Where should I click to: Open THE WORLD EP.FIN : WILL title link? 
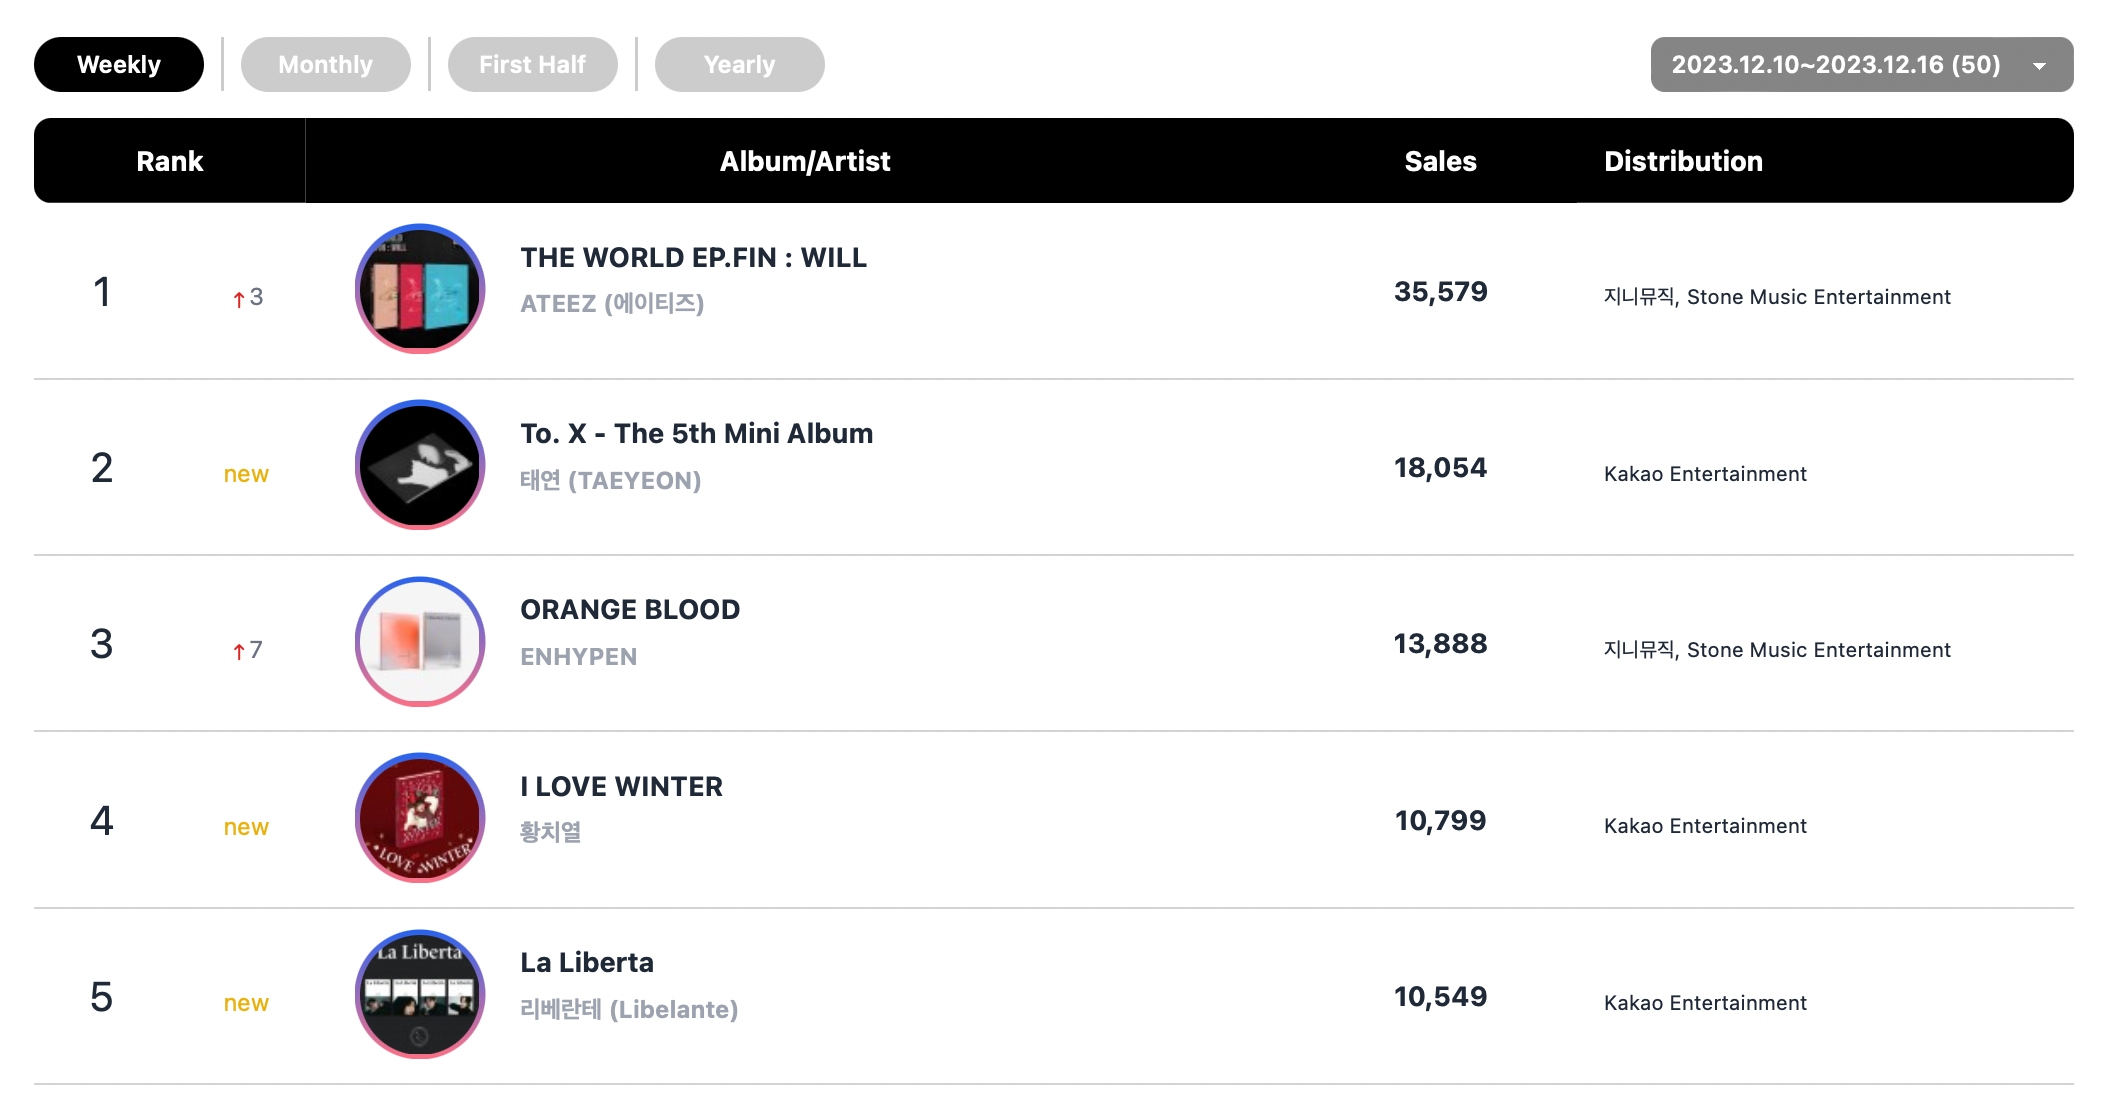[693, 258]
